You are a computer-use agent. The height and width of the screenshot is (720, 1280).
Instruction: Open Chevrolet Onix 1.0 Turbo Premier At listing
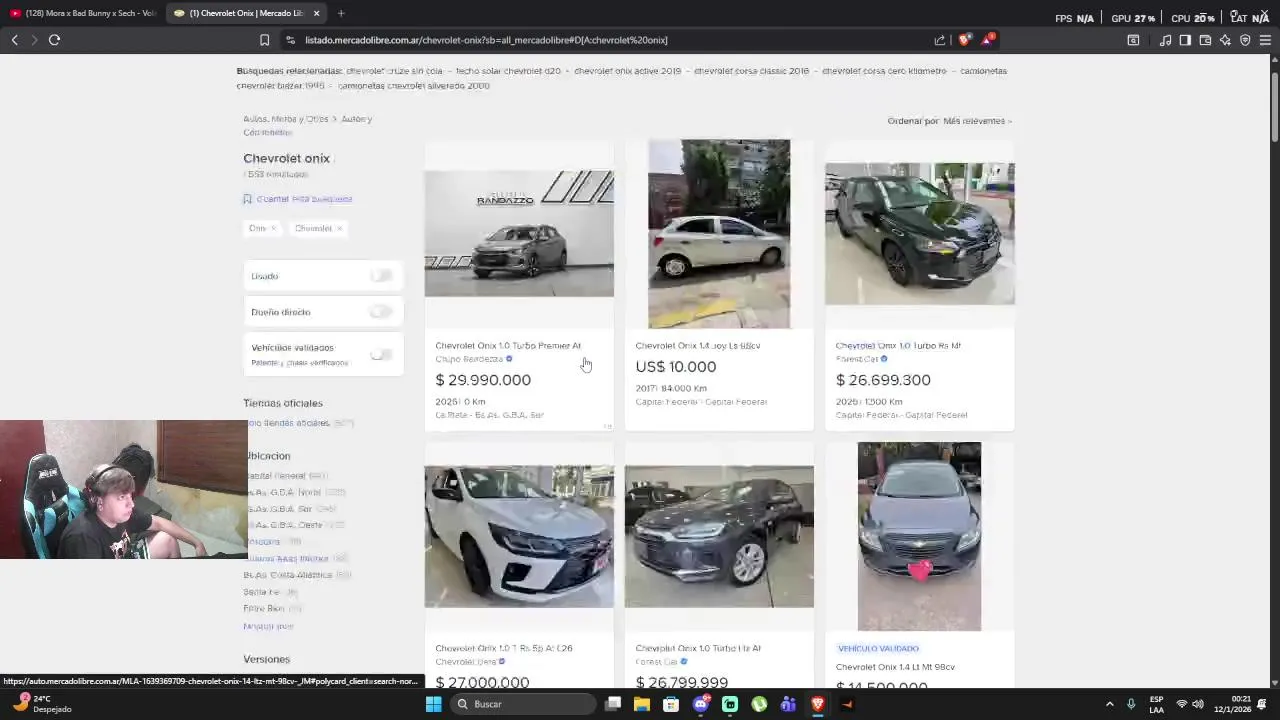(x=508, y=346)
